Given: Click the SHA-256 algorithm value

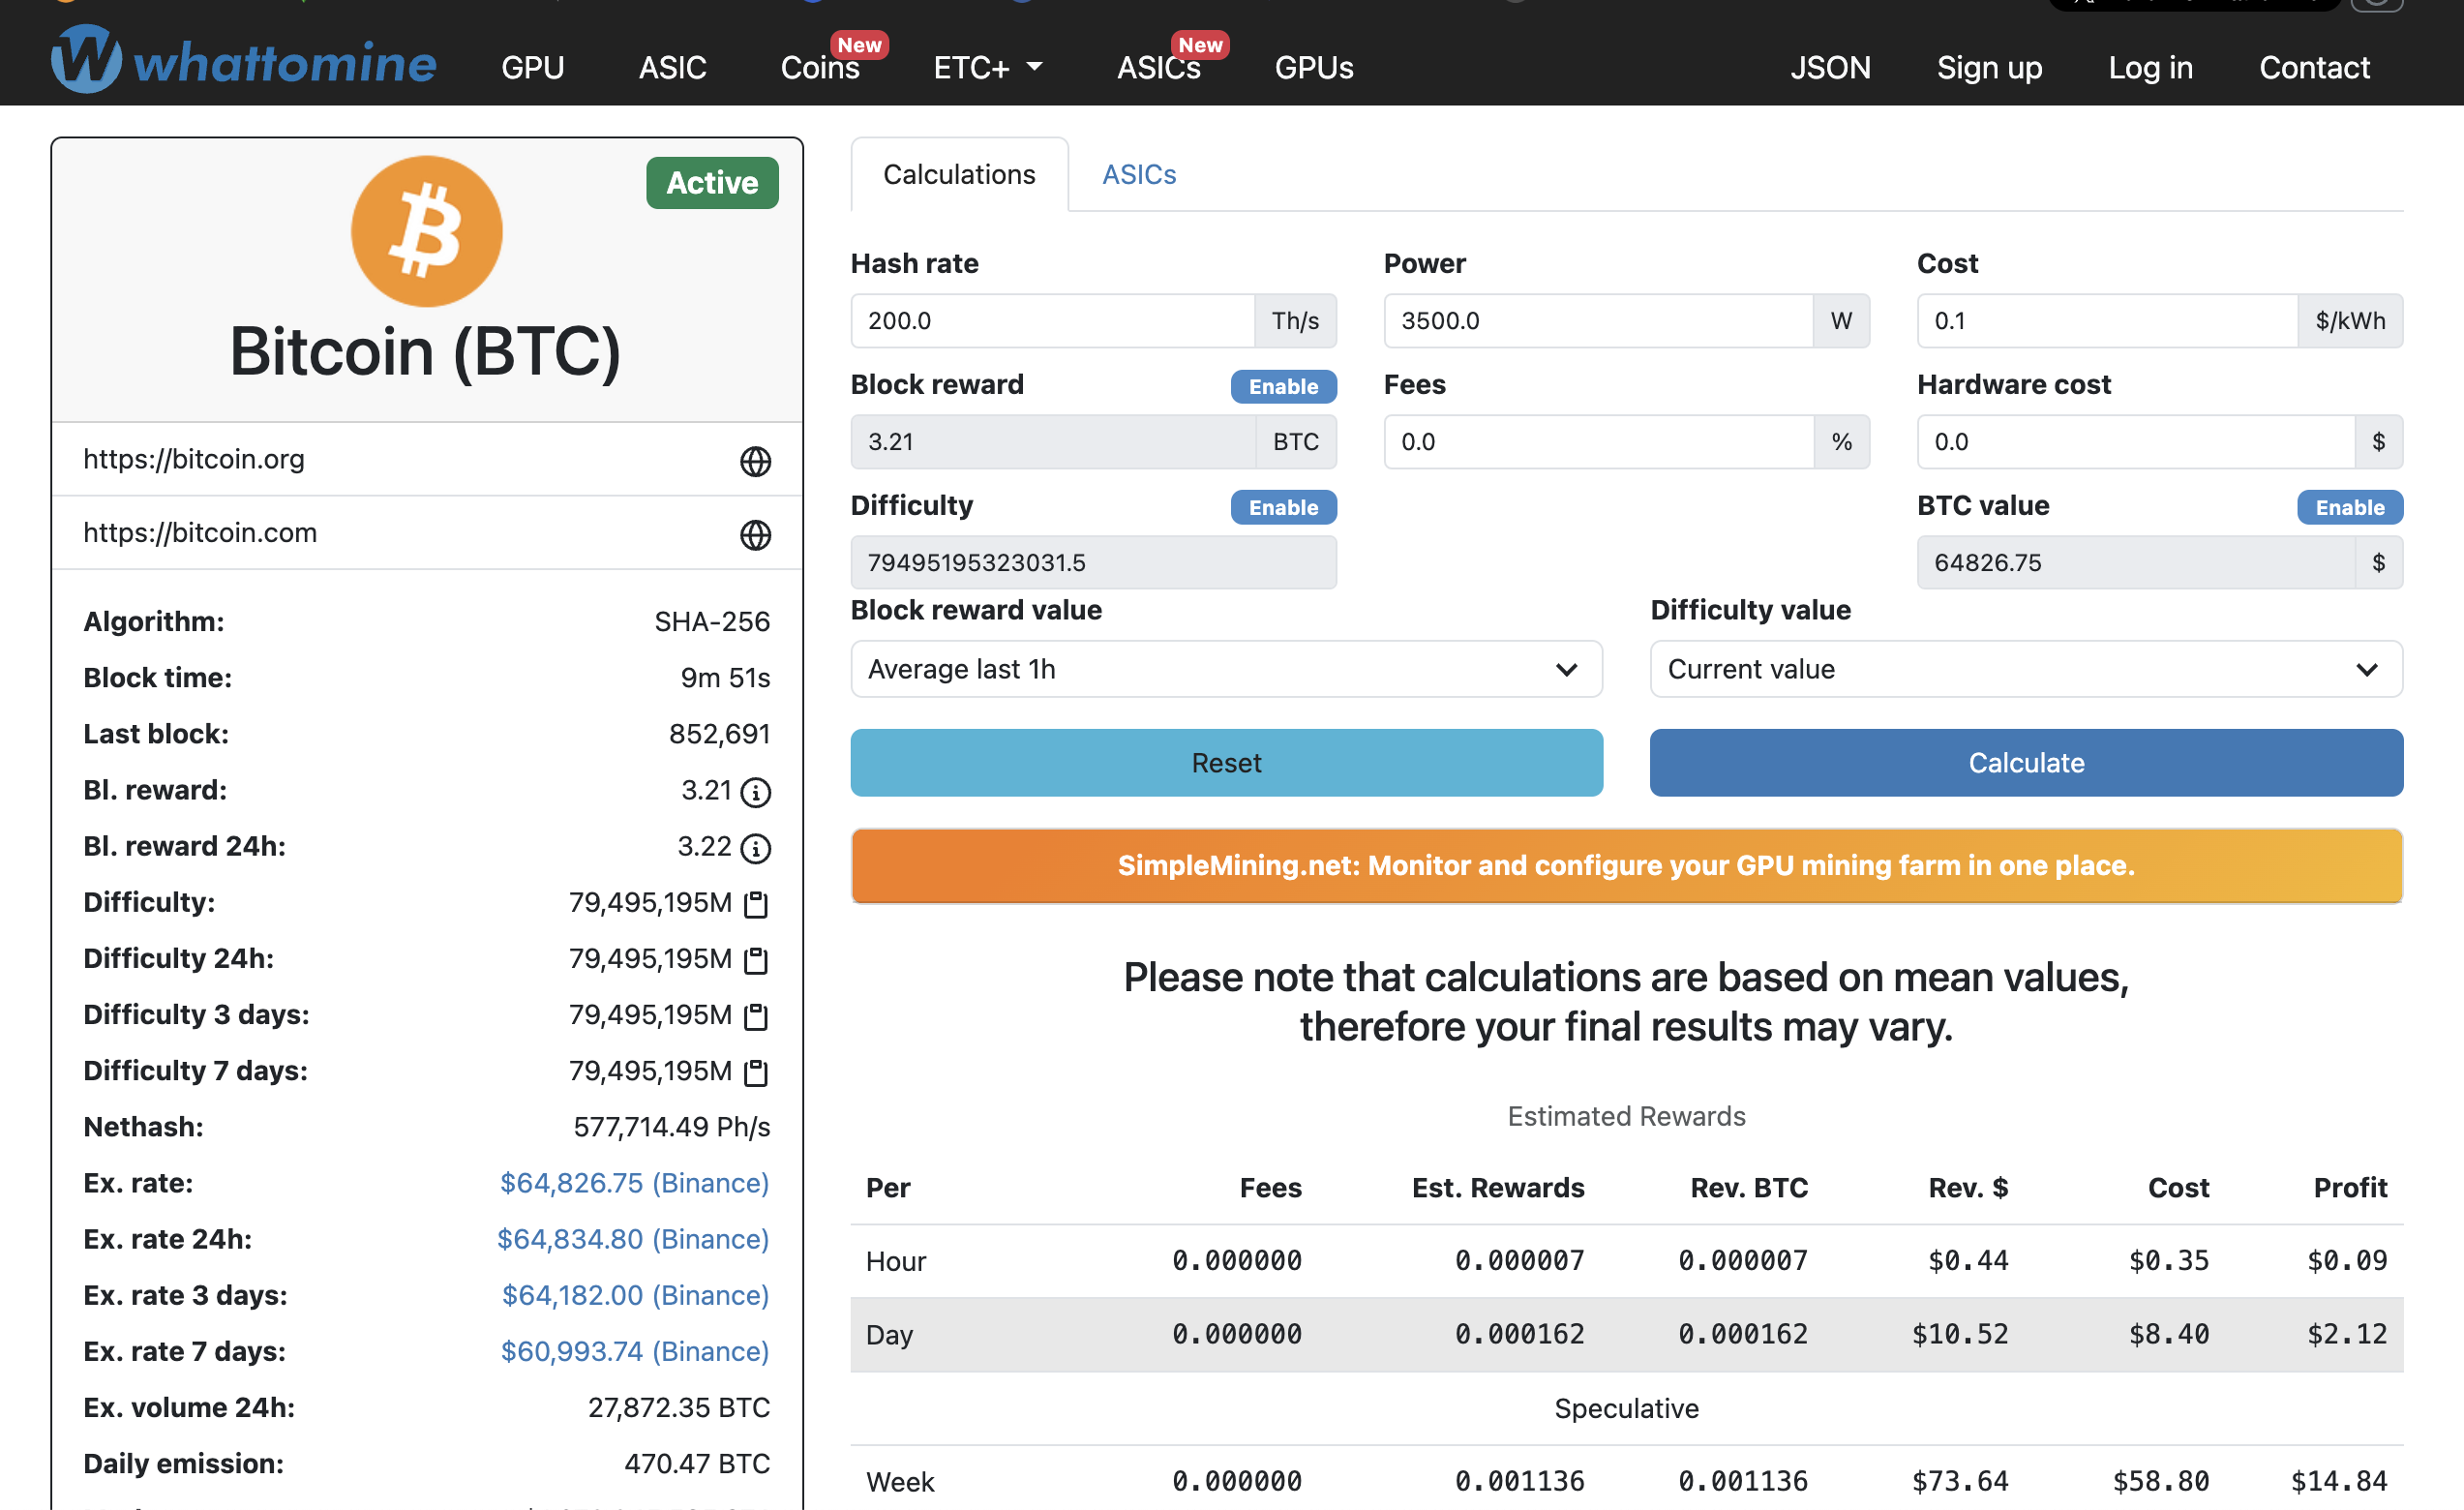Looking at the screenshot, I should point(712,622).
